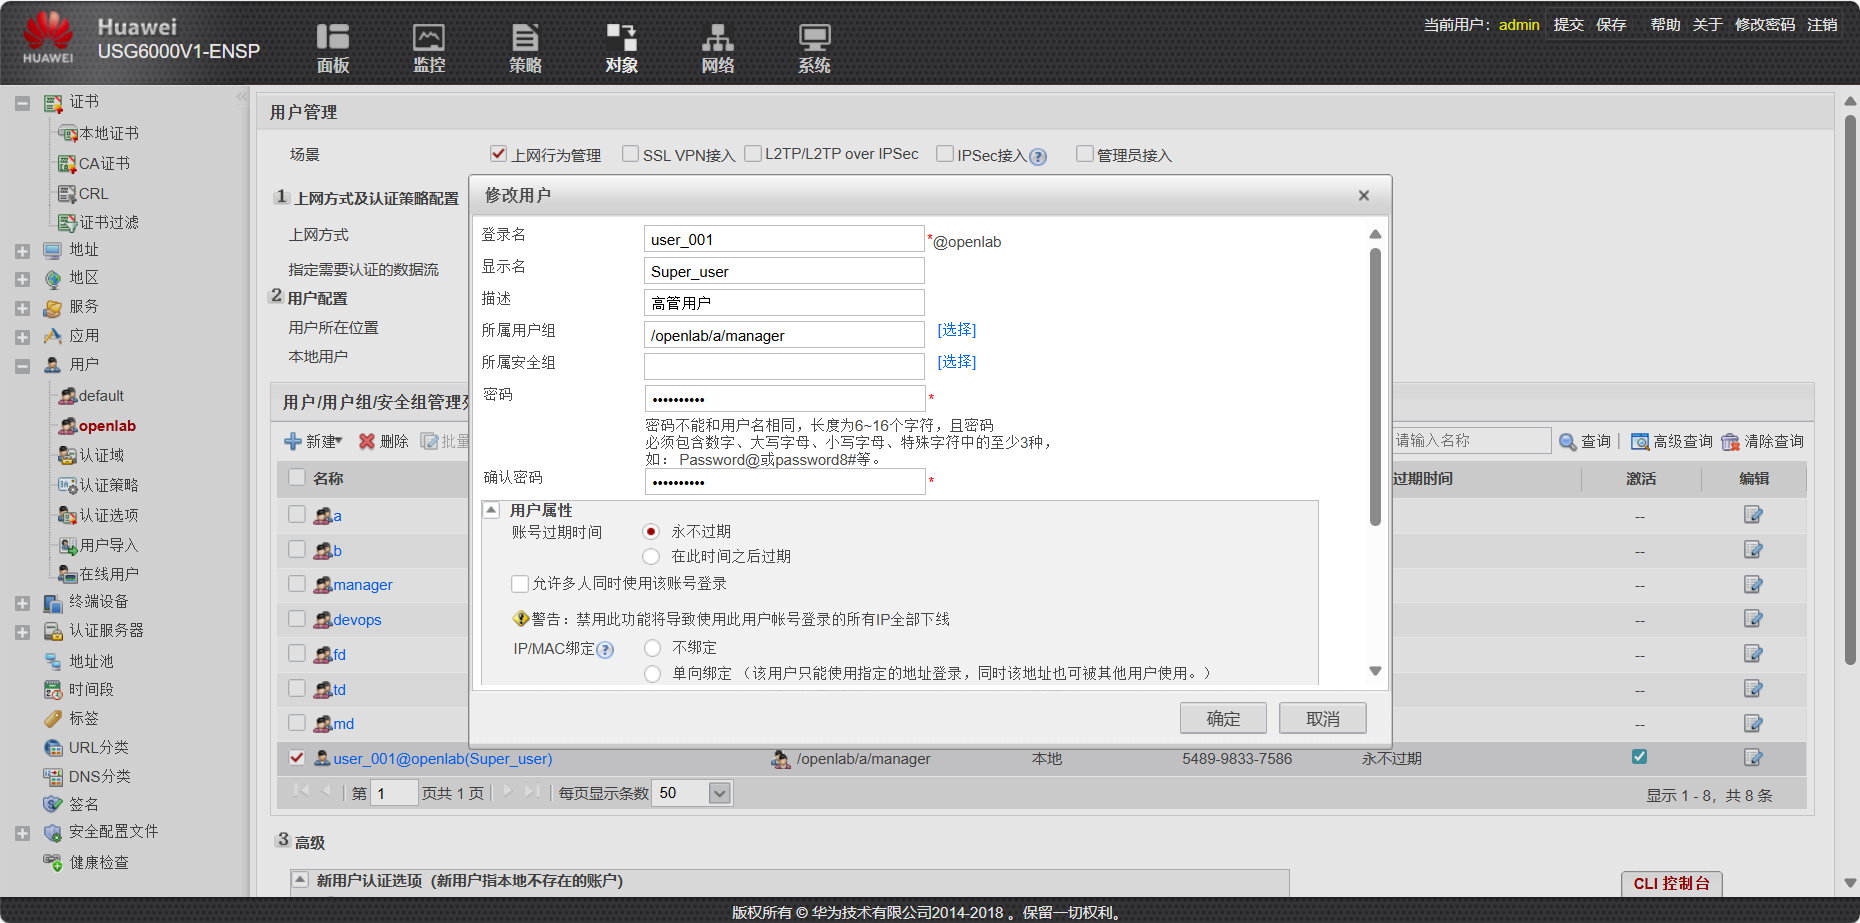The height and width of the screenshot is (923, 1860).
Task: Click the edit icon for manager row
Action: [x=1753, y=584]
